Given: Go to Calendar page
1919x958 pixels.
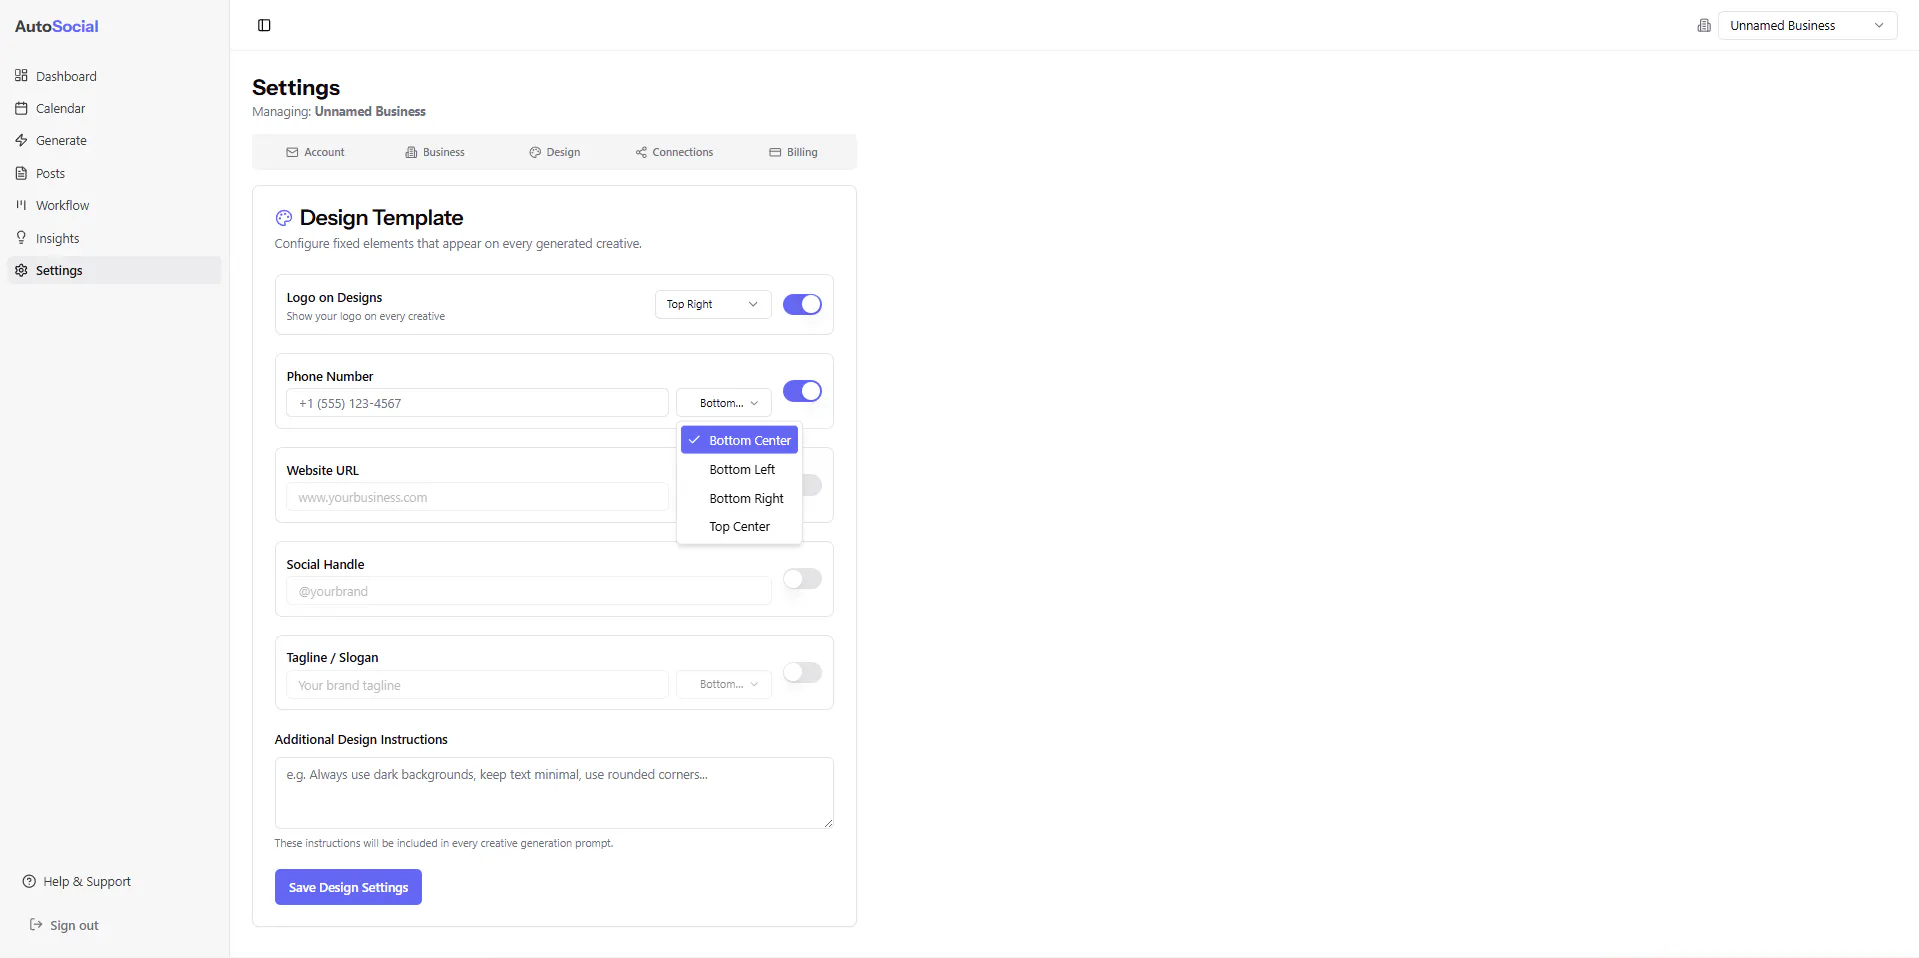Looking at the screenshot, I should [x=114, y=108].
